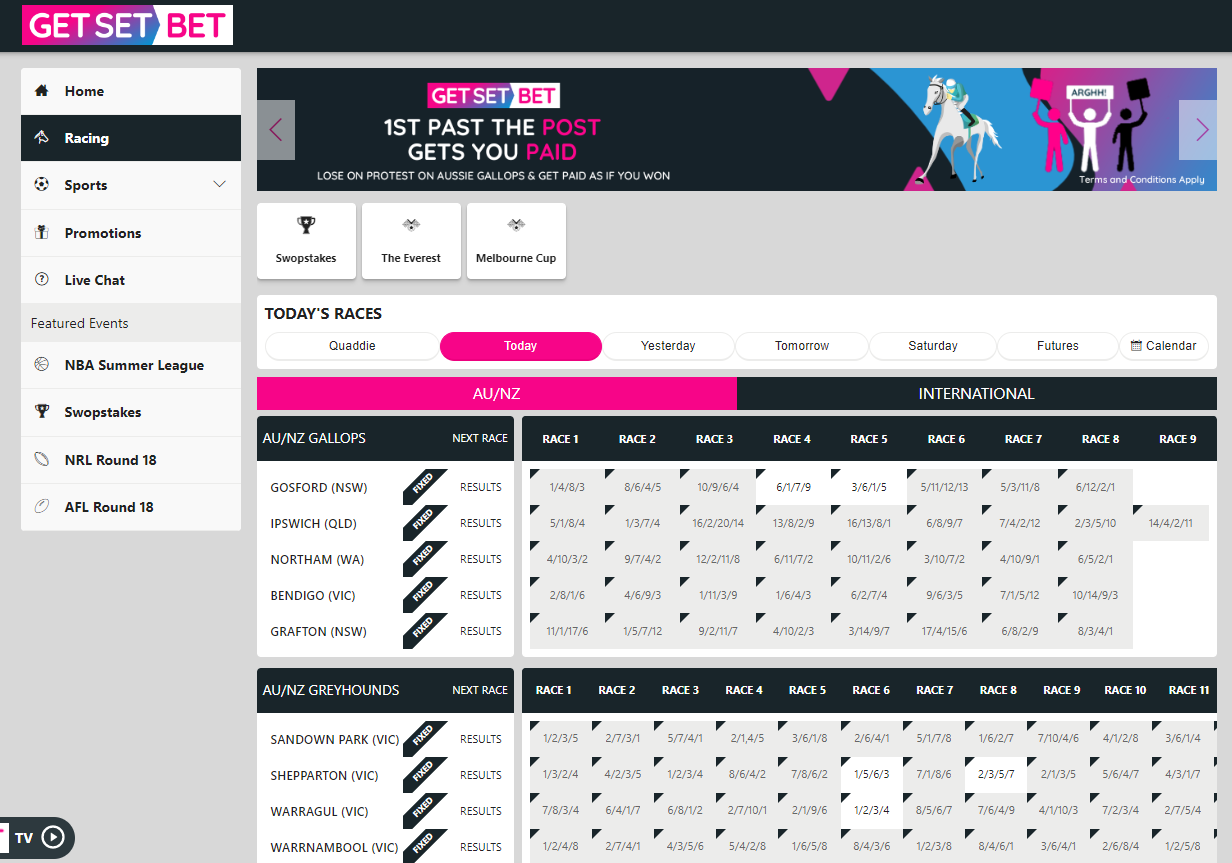
Task: View Results for Gosford (NSW)
Action: (x=481, y=487)
